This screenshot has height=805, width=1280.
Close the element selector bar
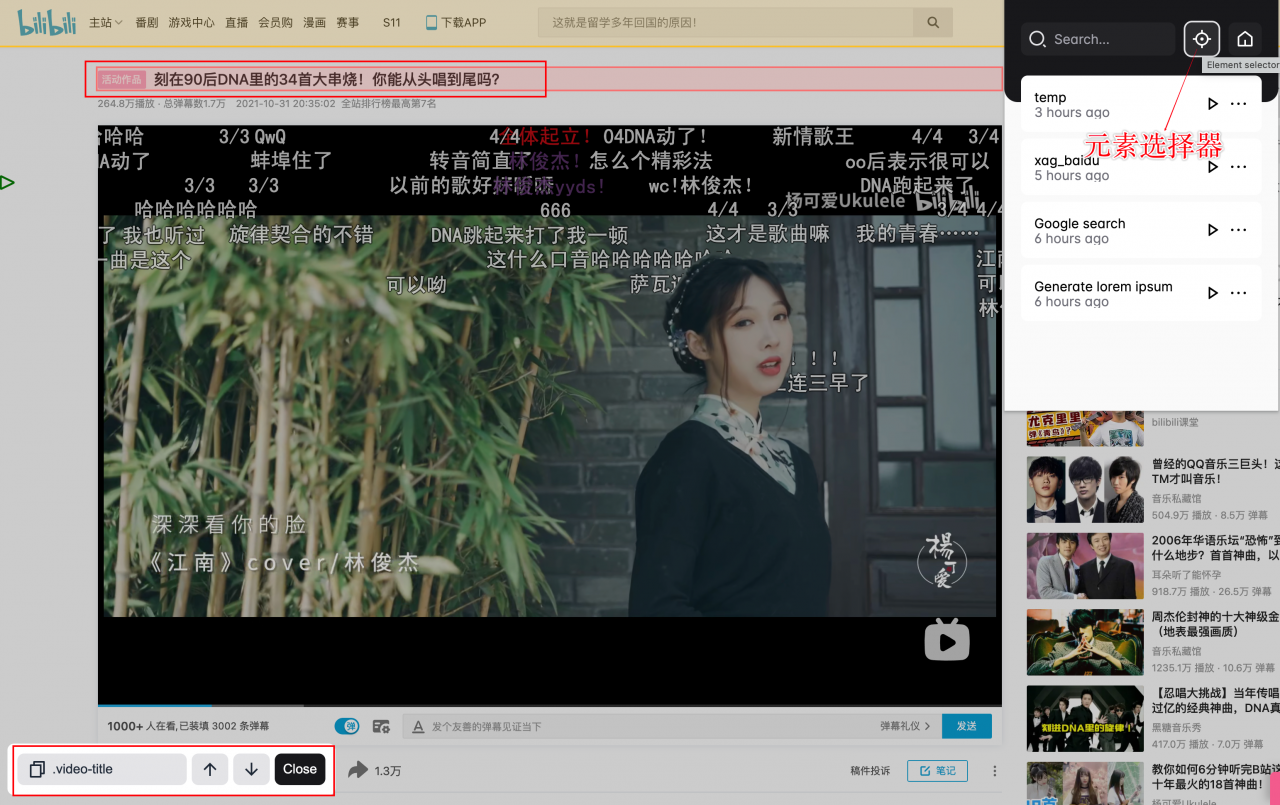(x=300, y=769)
